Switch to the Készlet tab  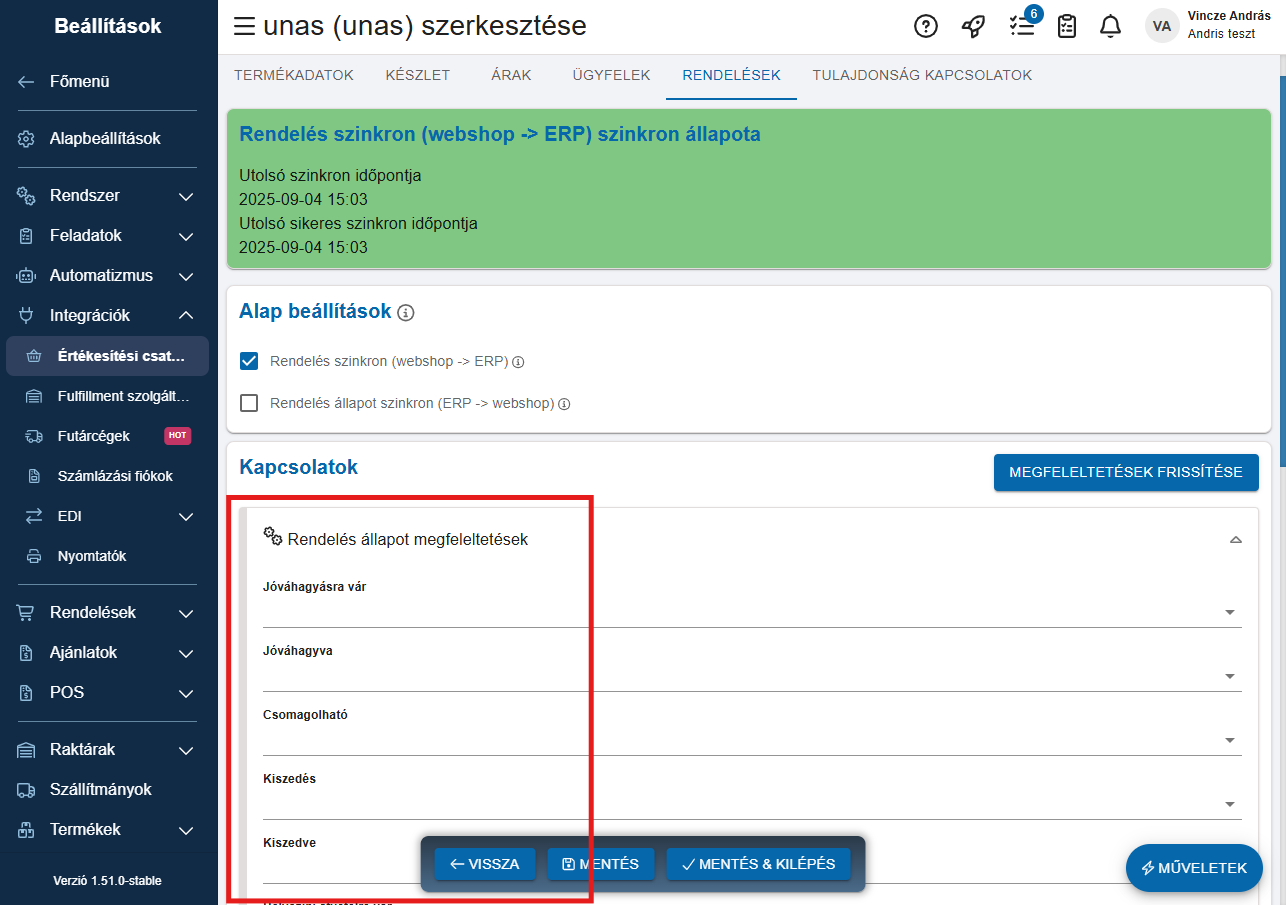418,75
